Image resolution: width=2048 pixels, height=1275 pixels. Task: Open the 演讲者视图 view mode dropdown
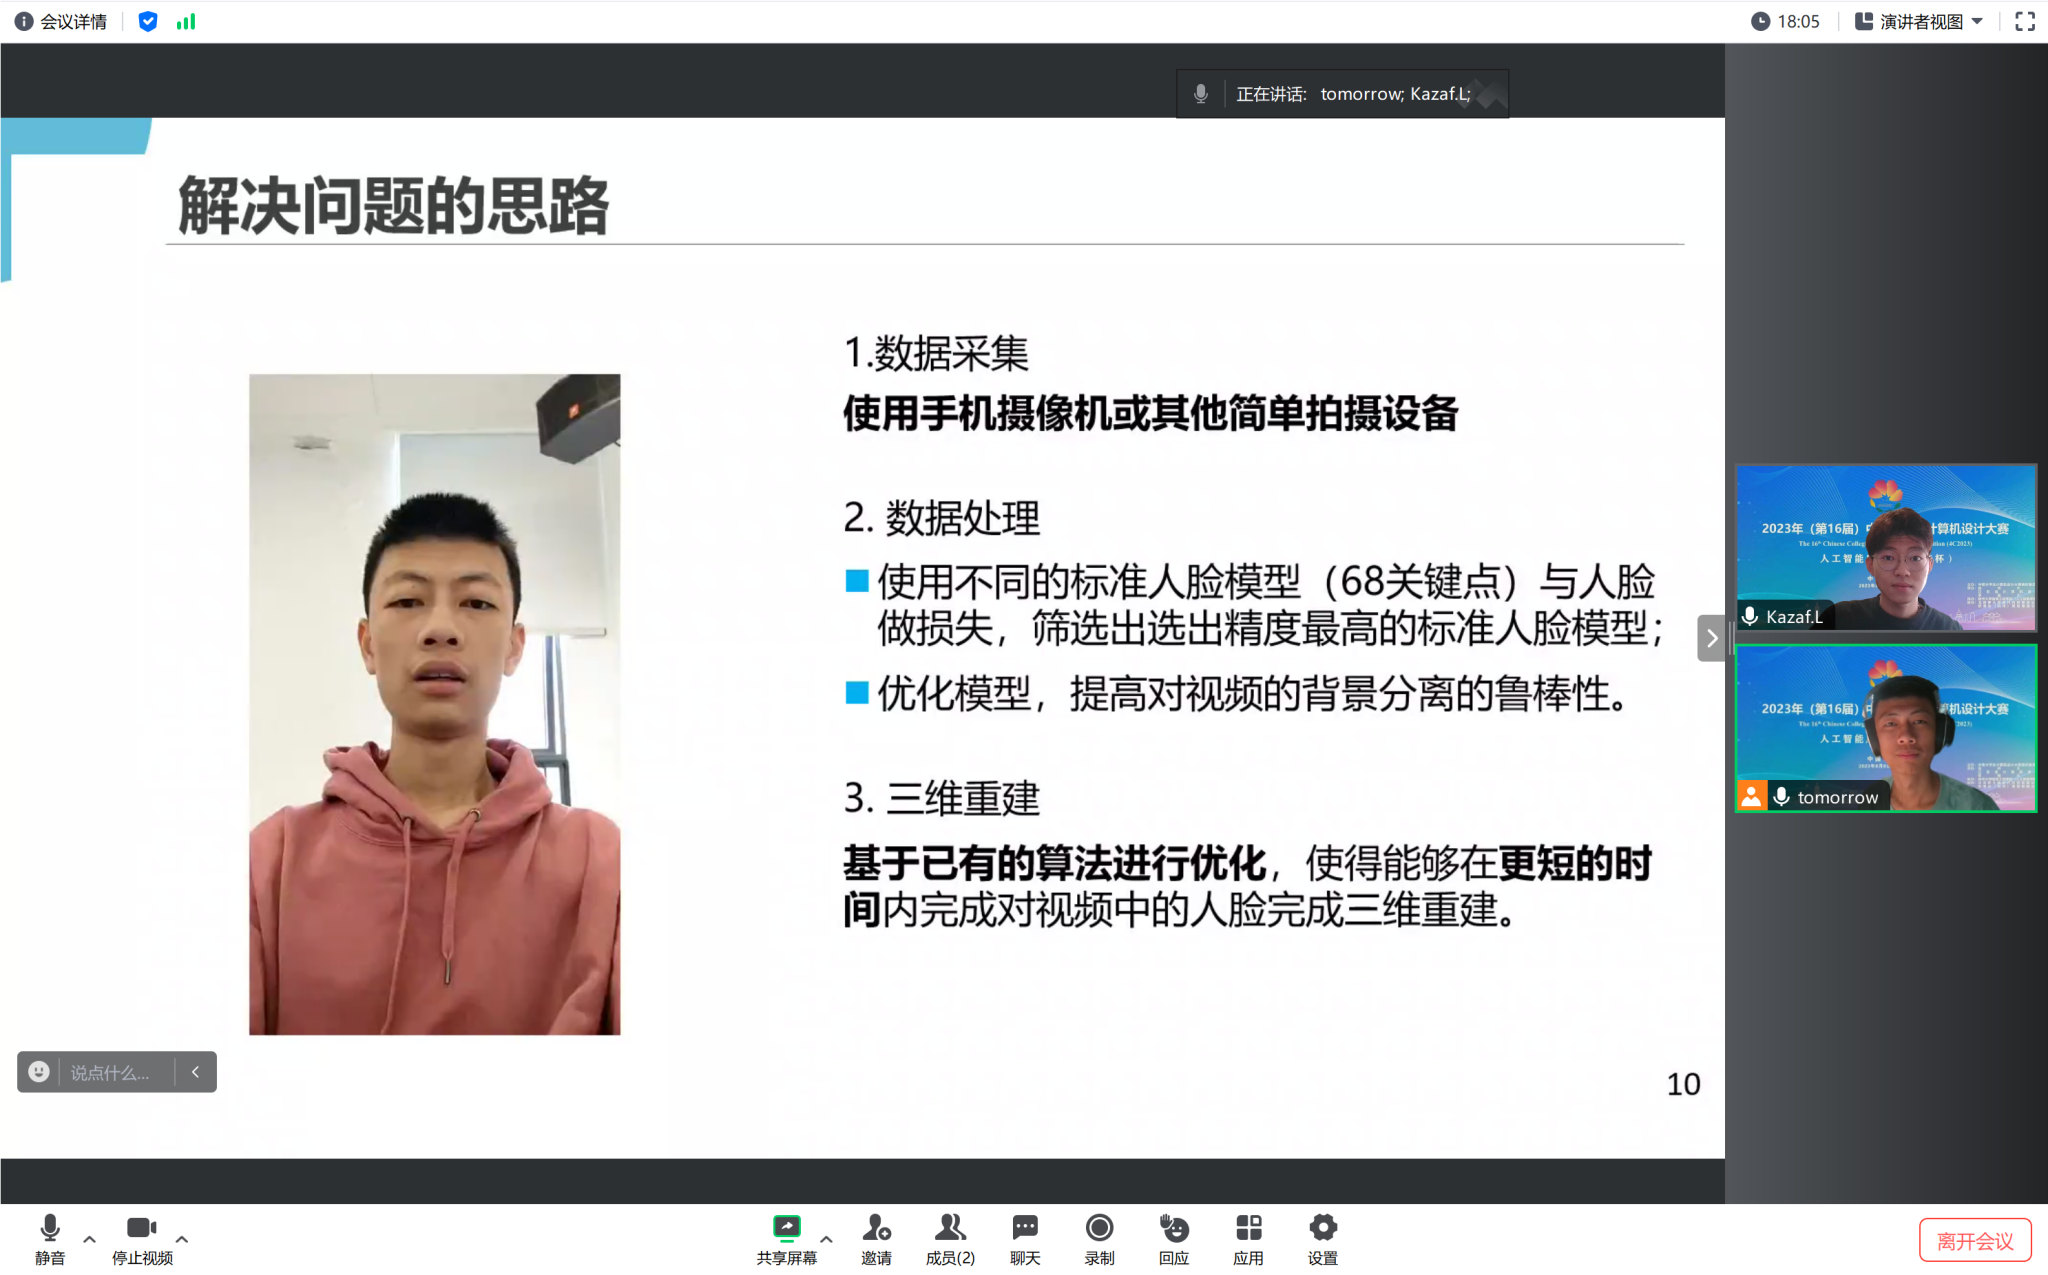1918,21
